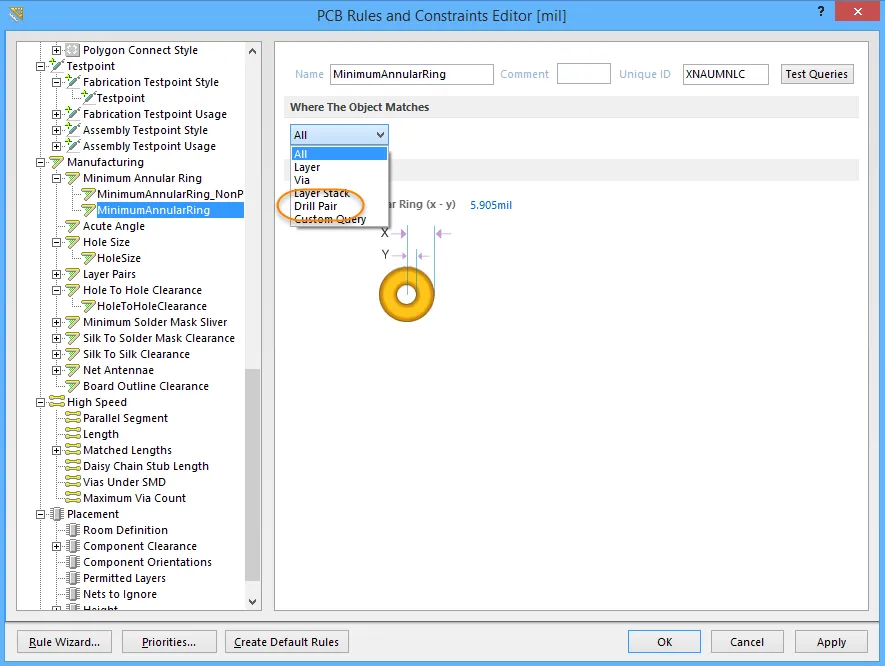
Task: Expand Fabrication Testpoint Usage node
Action: [56, 114]
